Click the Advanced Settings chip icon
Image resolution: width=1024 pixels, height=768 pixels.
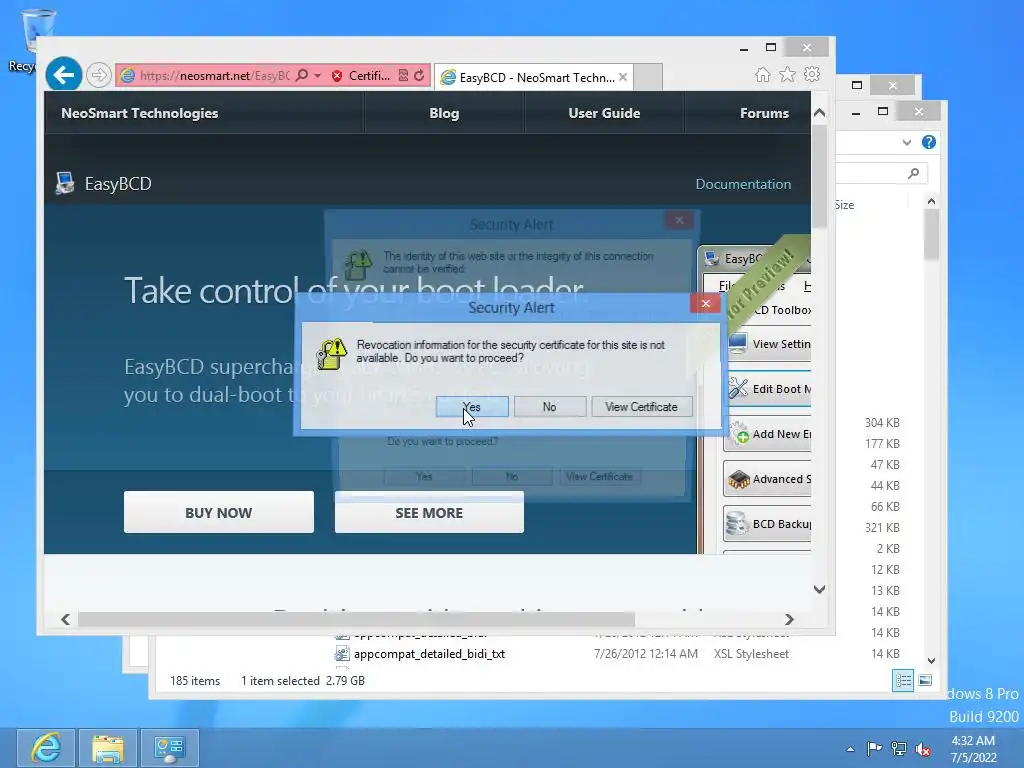coord(739,479)
